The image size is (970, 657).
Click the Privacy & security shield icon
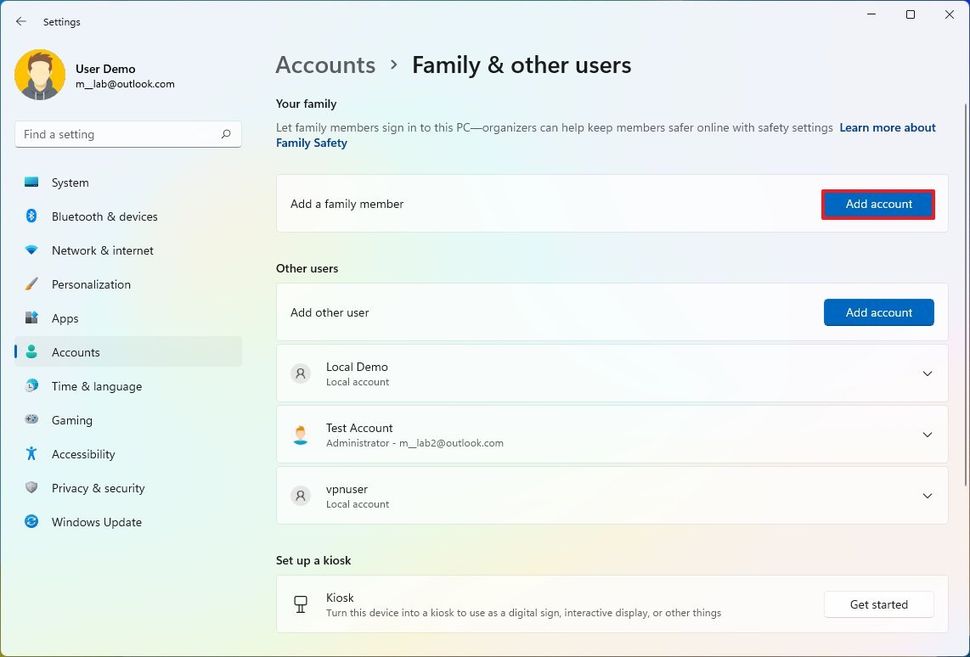(x=32, y=489)
